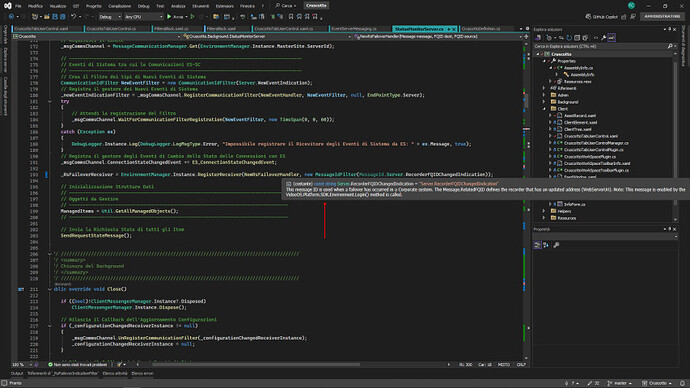Collapse the Close() method at line 211
The height and width of the screenshot is (388, 690).
[x=50, y=289]
